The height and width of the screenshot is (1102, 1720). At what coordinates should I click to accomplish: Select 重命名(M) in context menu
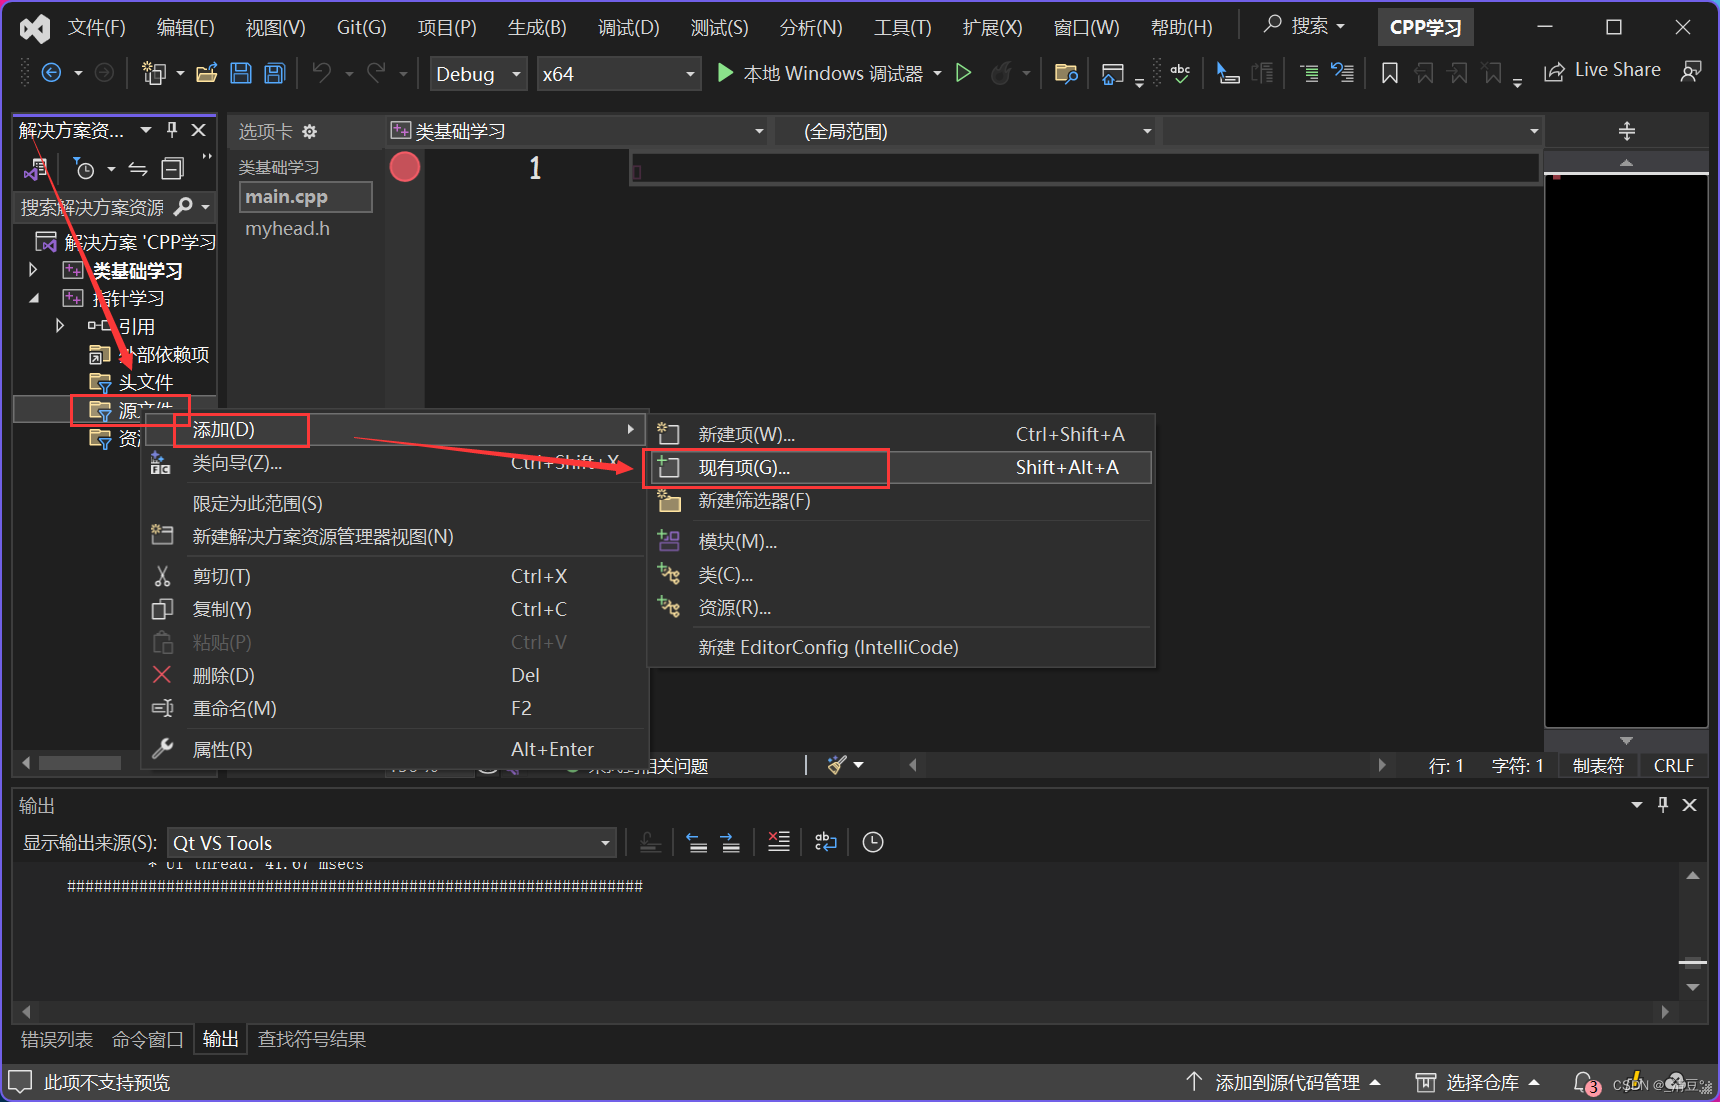[x=395, y=708]
